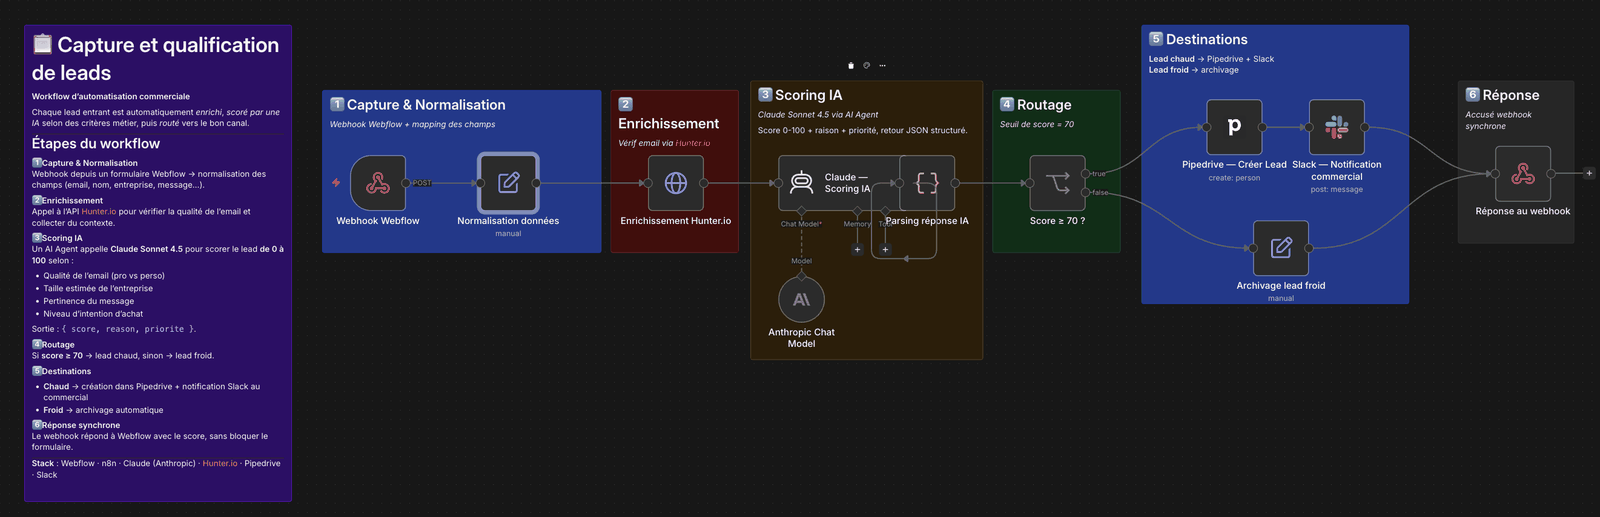Click create: person label under Pipedrive
Screen dimensions: 1600x517
pos(1234,178)
